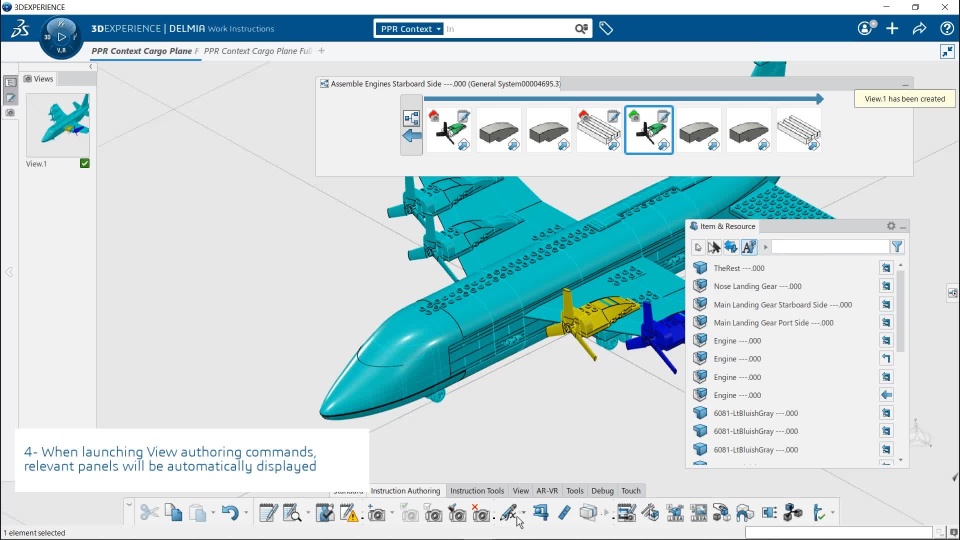Image resolution: width=960 pixels, height=540 pixels.
Task: Expand the bottom toolbar chevron at left end
Action: (x=129, y=505)
